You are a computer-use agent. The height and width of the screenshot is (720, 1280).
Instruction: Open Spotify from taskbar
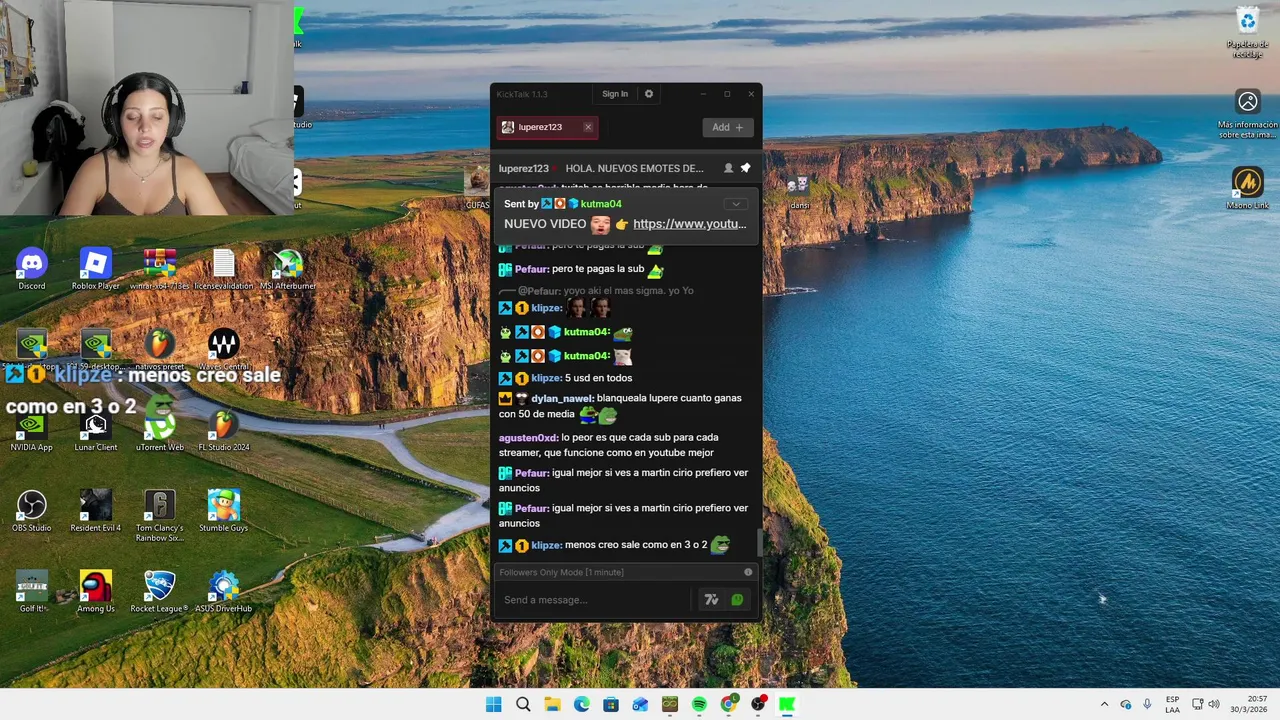click(699, 705)
